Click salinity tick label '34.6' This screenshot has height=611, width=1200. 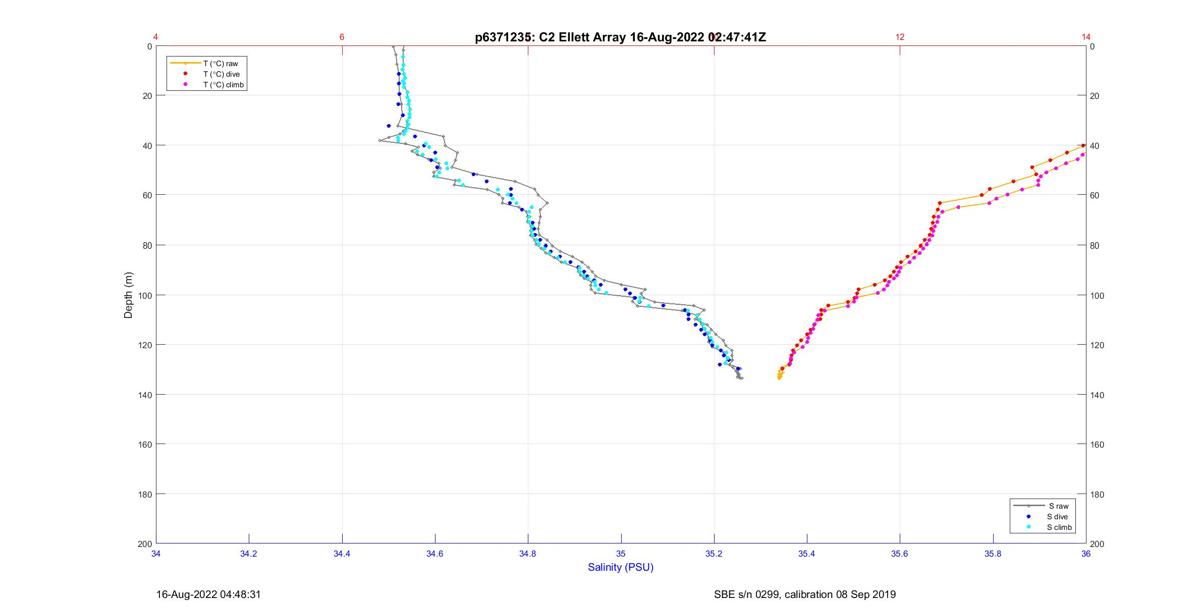435,553
